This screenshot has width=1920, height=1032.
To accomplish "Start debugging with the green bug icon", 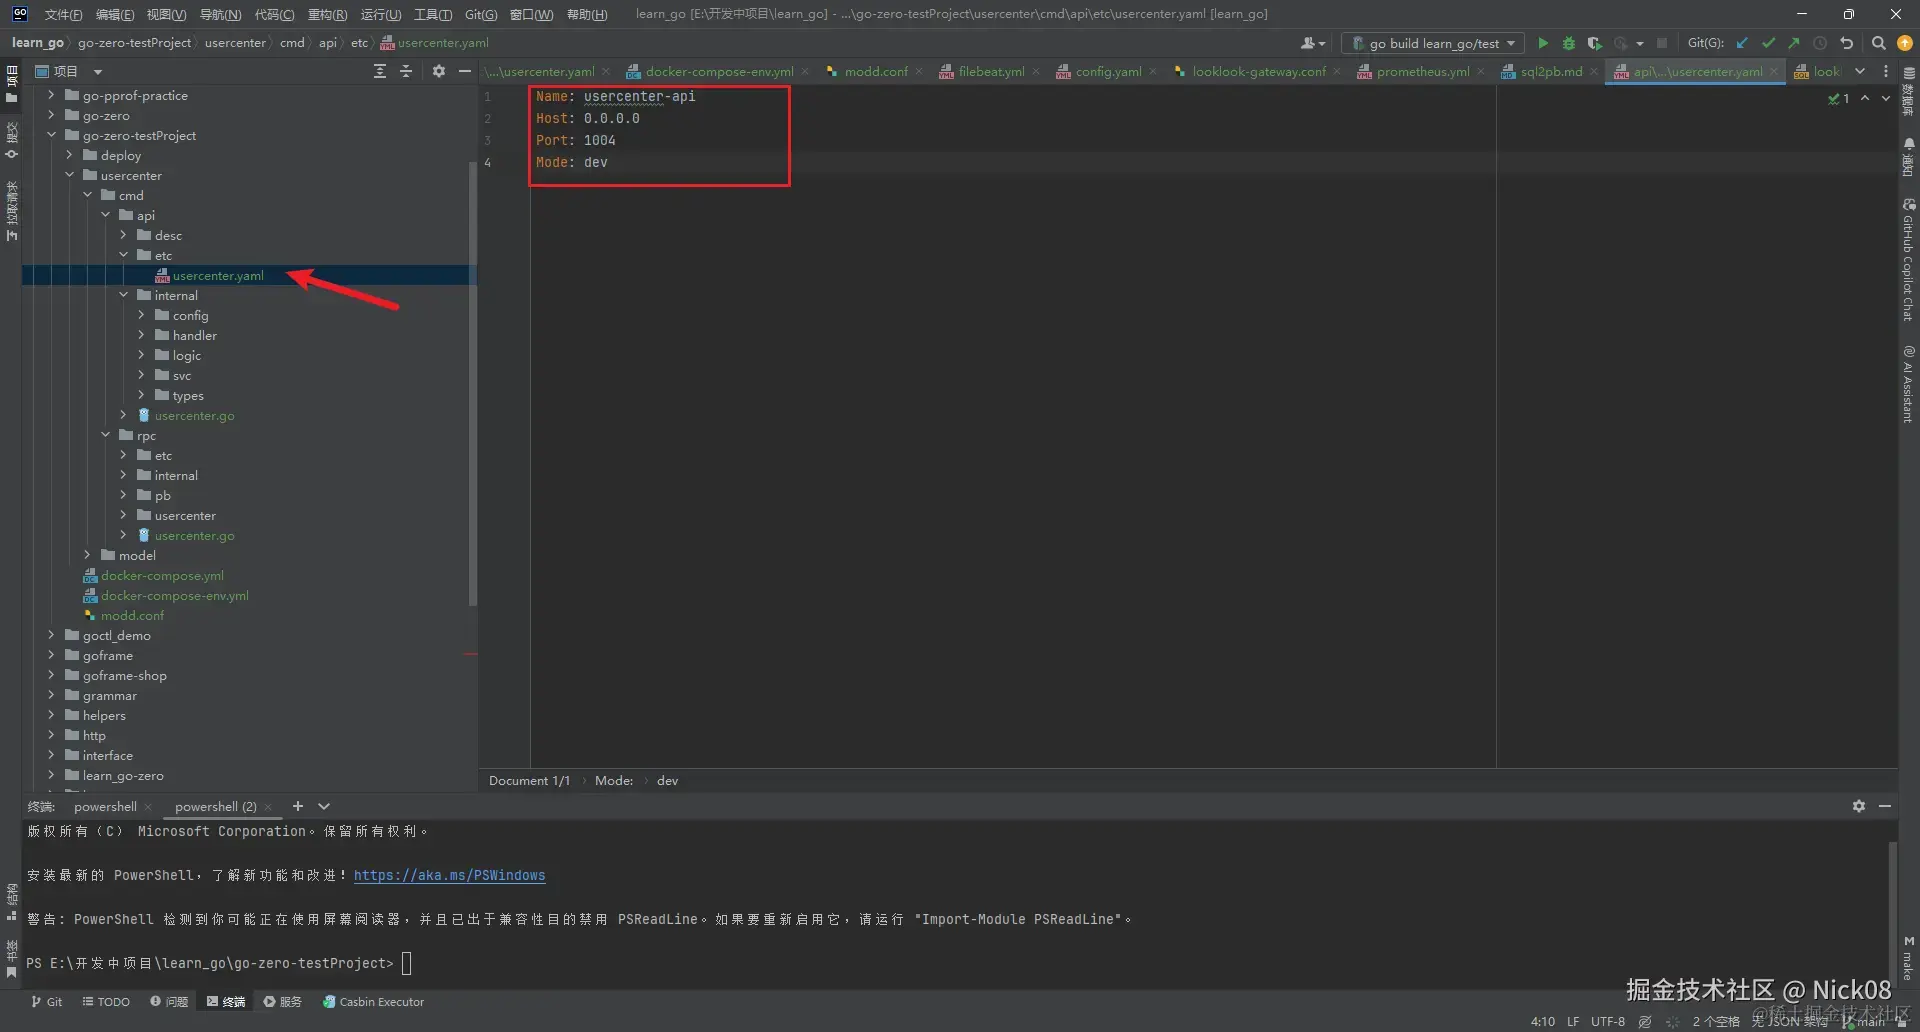I will pos(1569,43).
